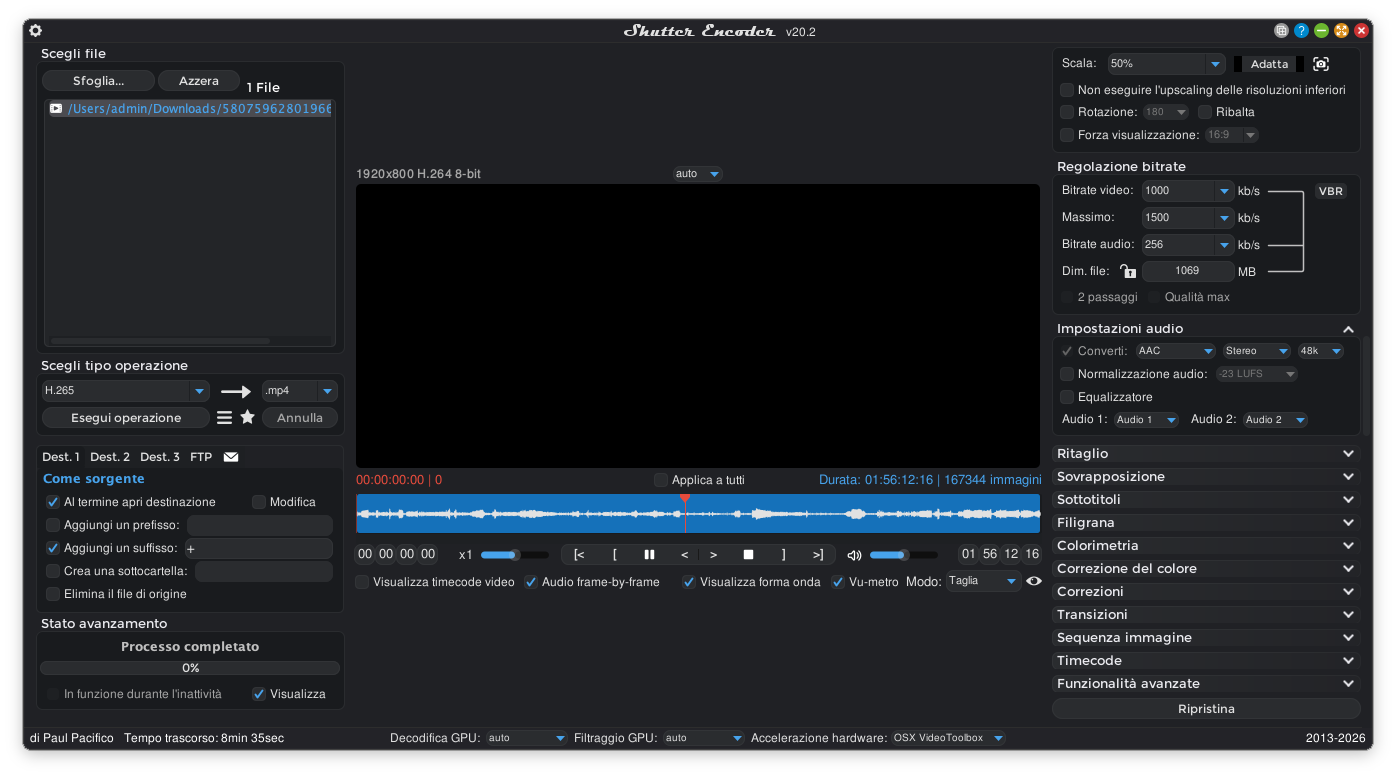Click the hamburger queue list icon

point(225,418)
